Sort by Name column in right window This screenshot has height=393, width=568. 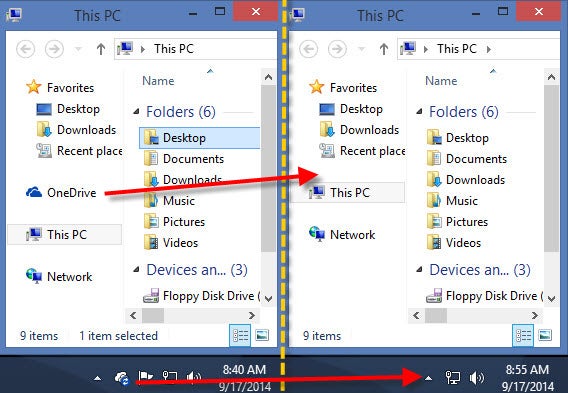tap(441, 81)
